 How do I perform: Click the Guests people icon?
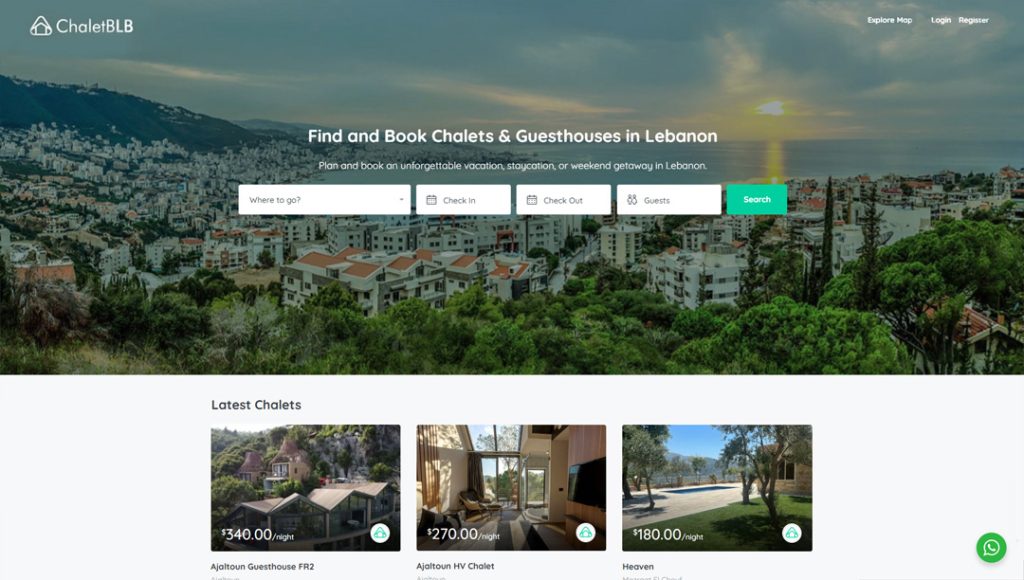point(632,200)
